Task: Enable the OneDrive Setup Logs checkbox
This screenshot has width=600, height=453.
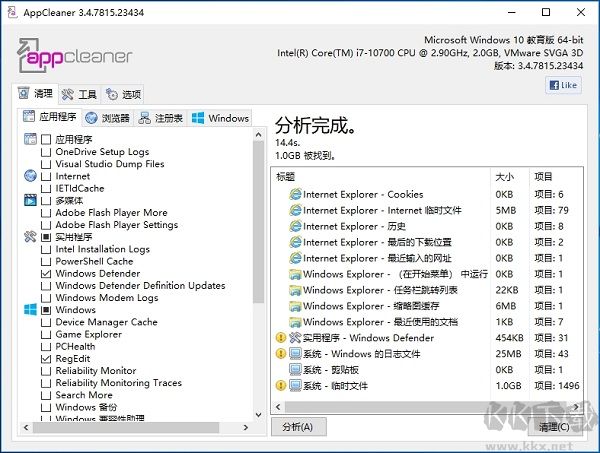Action: [46, 152]
